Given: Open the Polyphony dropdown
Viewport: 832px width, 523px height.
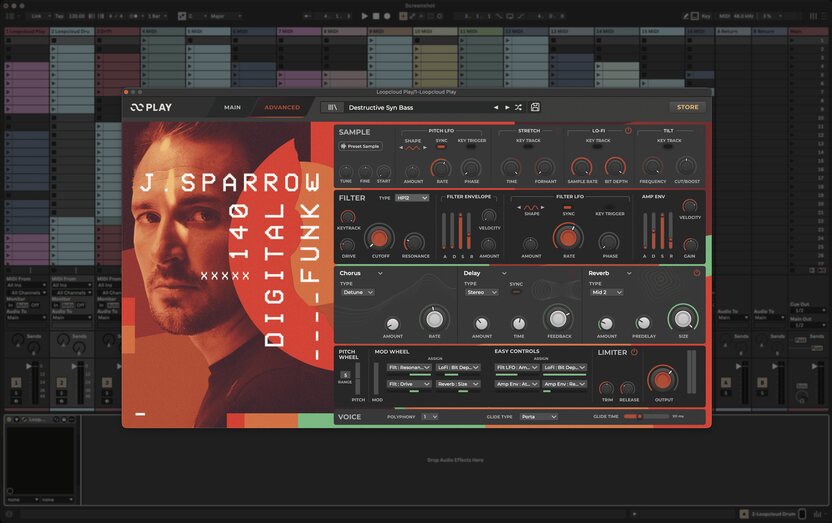Looking at the screenshot, I should pyautogui.click(x=430, y=417).
